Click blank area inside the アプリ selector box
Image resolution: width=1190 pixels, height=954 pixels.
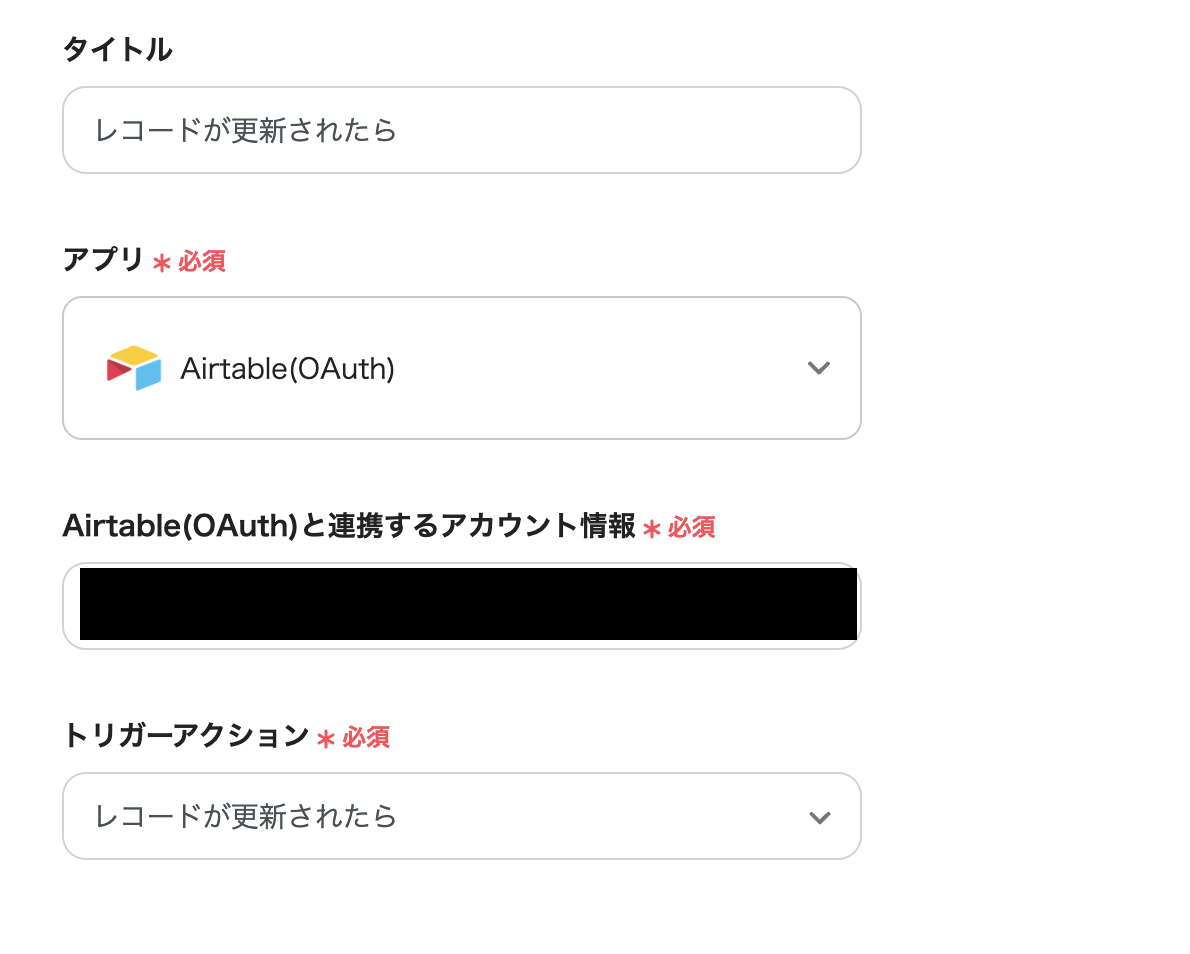[600, 368]
